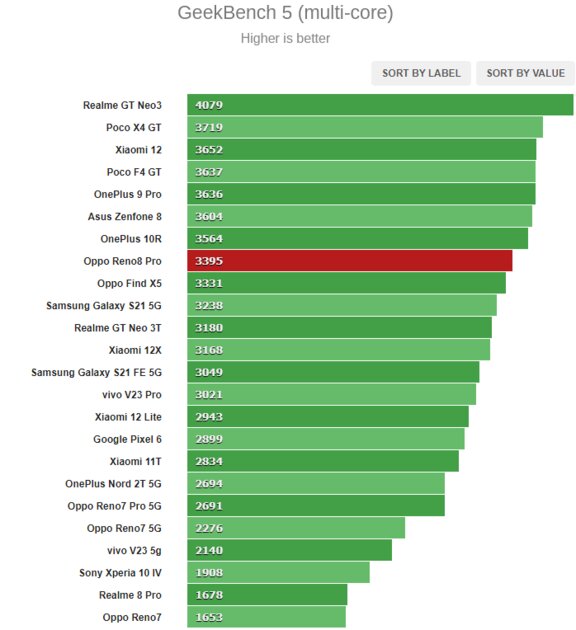Click the OnePlus Nord 2T 5G bar
The height and width of the screenshot is (630, 576).
point(316,484)
